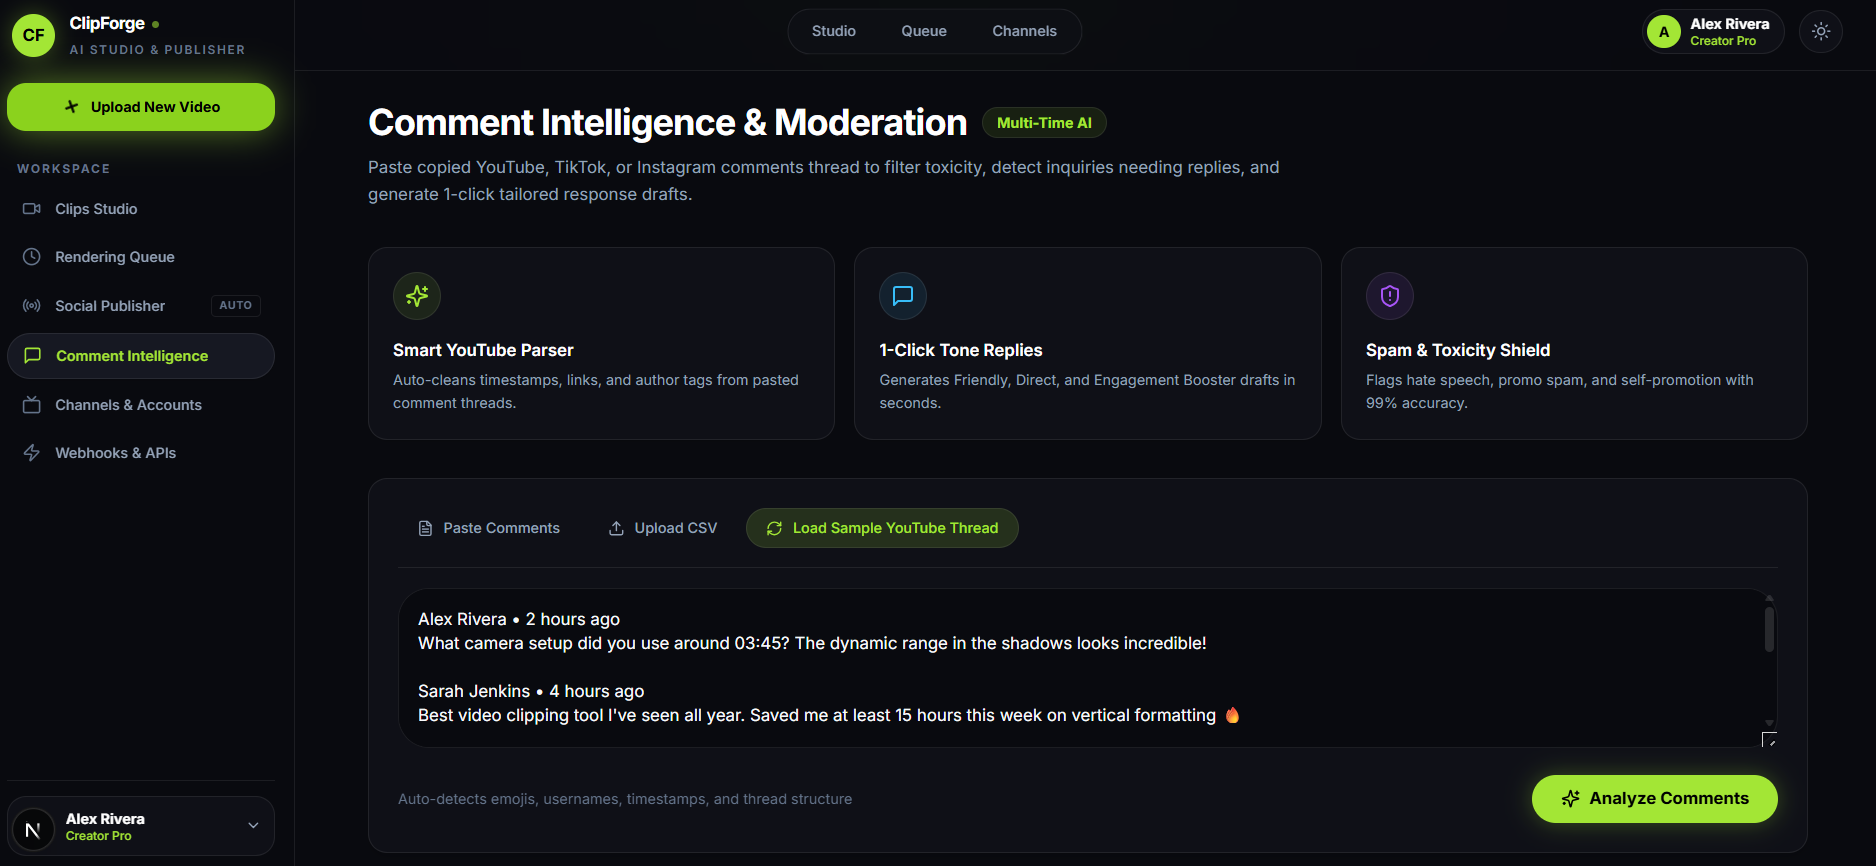
Task: Toggle the light/dark theme sun button
Action: tap(1821, 32)
